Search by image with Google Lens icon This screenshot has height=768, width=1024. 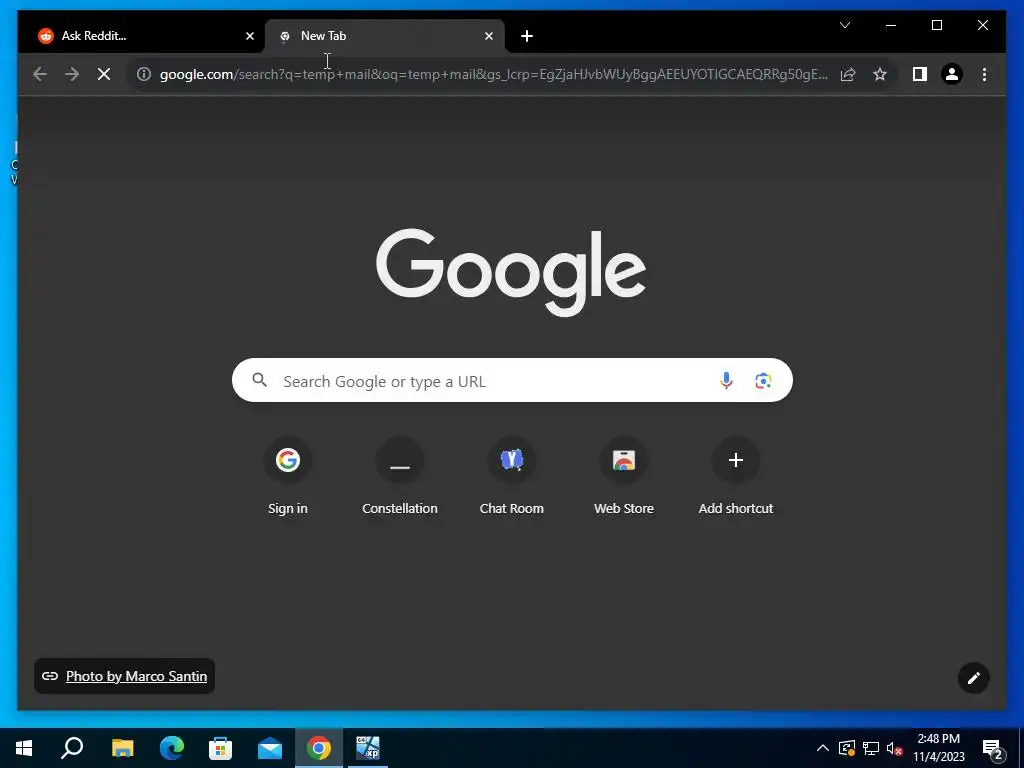[763, 381]
